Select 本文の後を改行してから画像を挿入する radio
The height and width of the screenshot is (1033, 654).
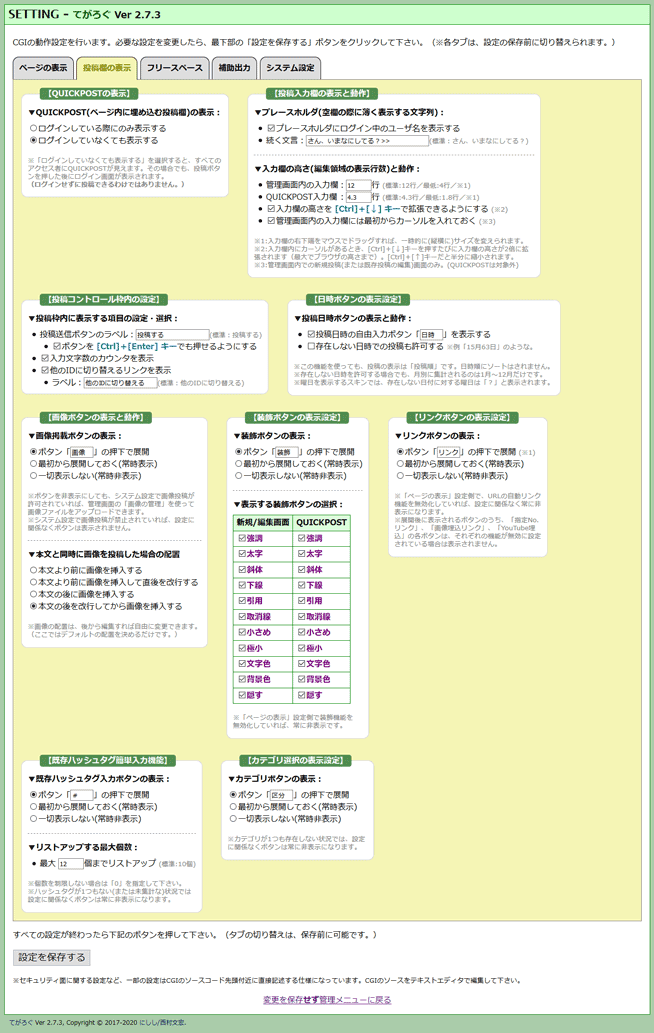34,606
